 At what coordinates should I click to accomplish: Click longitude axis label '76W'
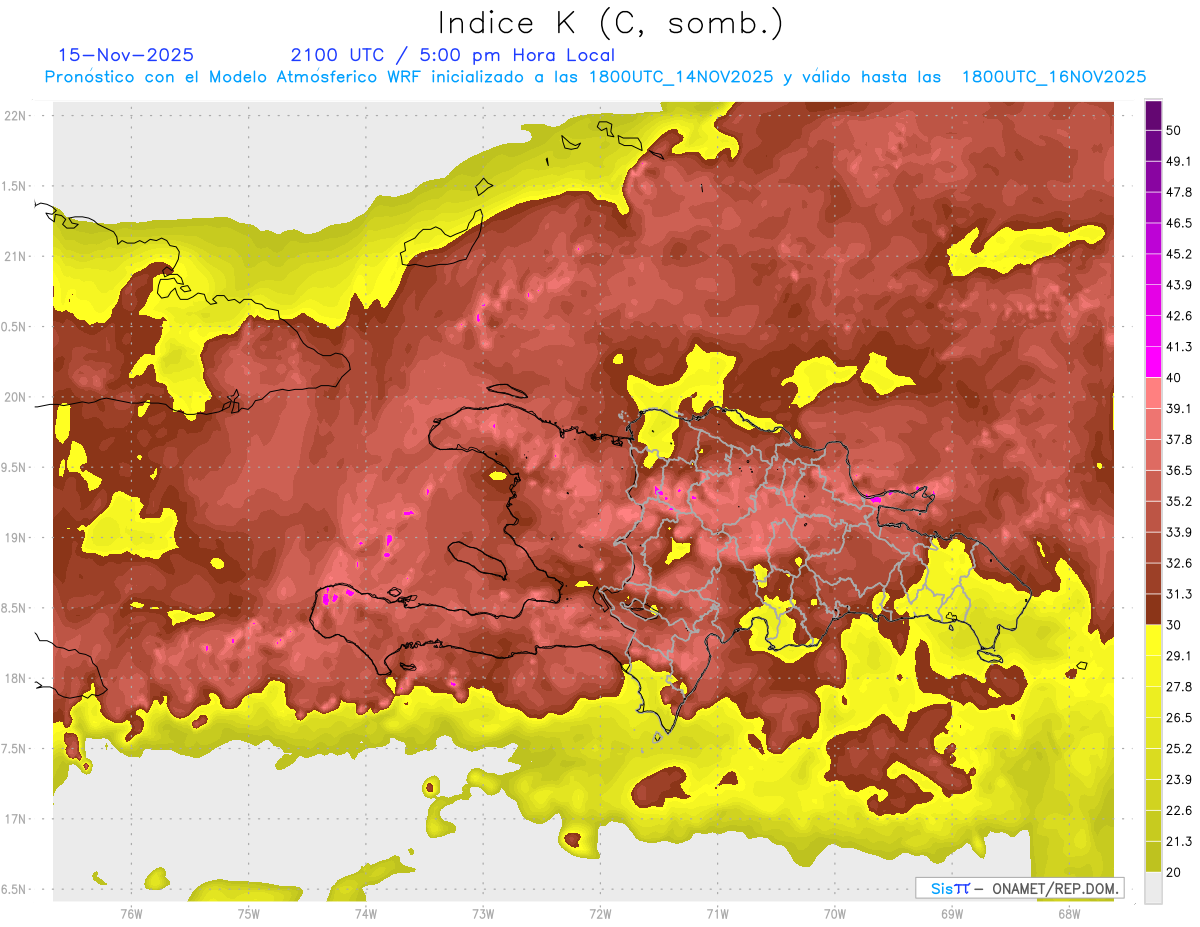coord(131,913)
